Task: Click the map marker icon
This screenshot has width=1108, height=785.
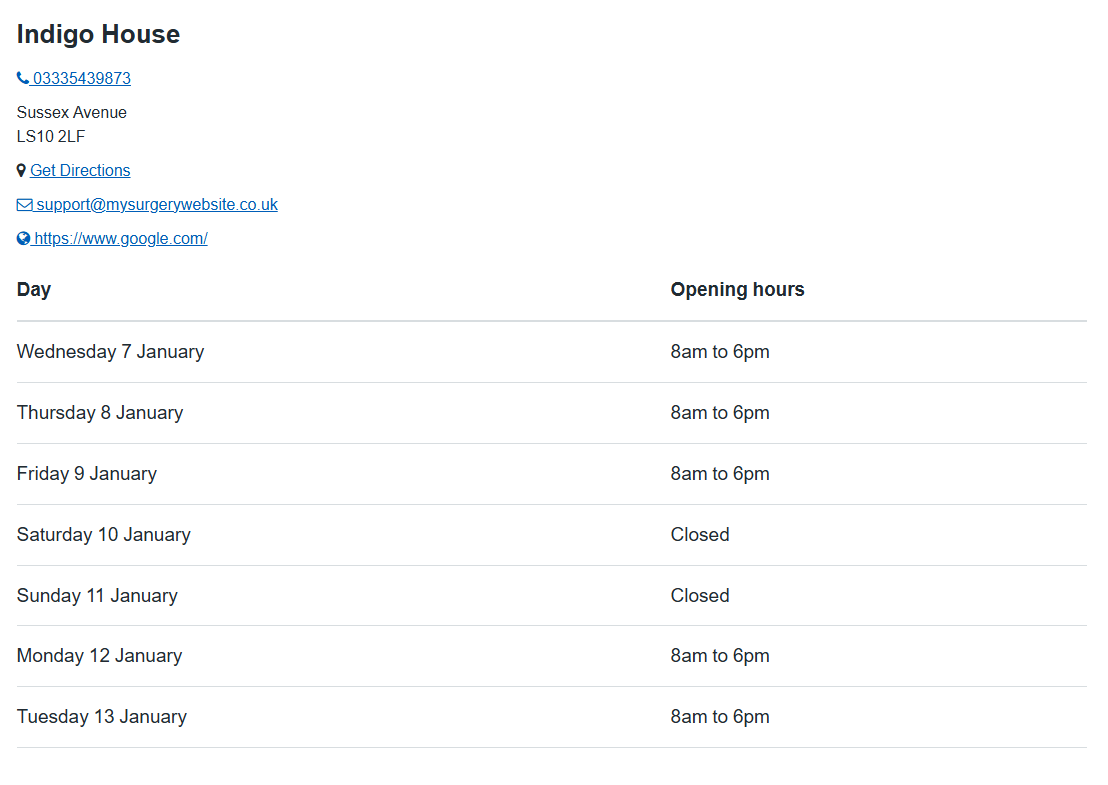Action: 21,171
